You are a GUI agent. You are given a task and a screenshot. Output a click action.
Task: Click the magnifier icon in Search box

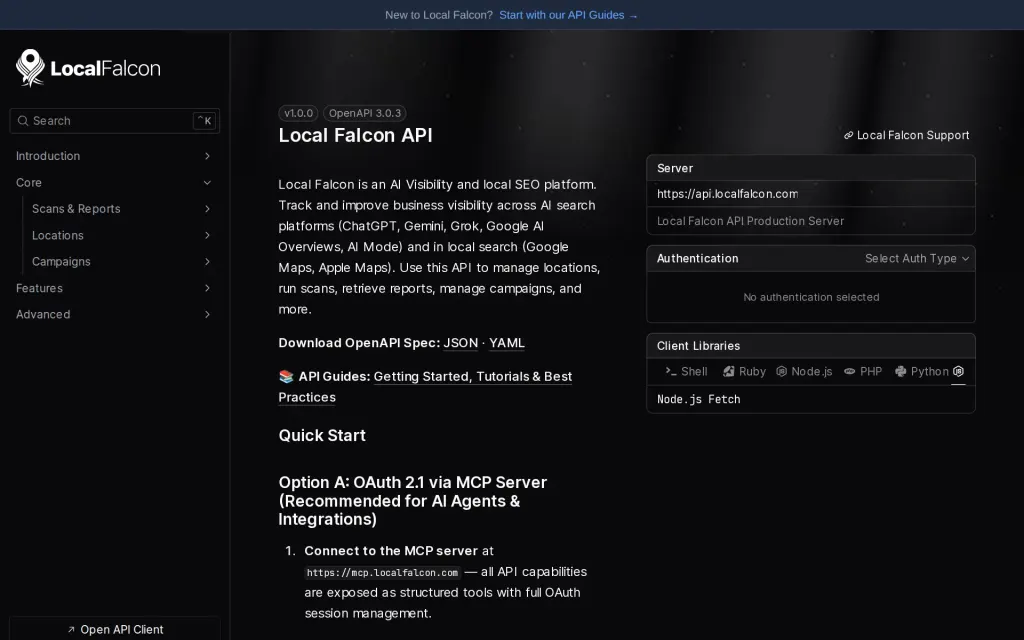tap(23, 121)
